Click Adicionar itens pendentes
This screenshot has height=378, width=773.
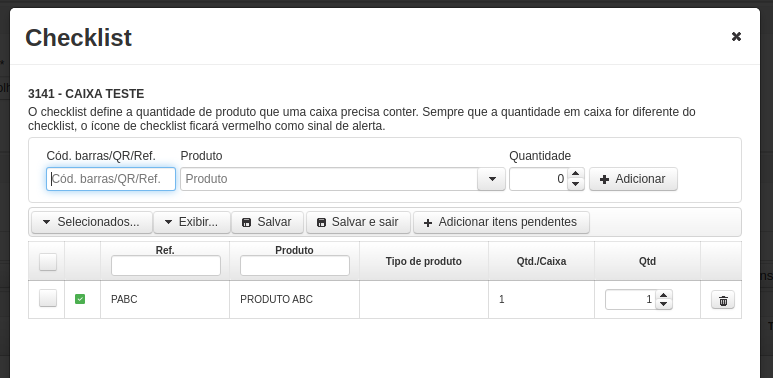pyautogui.click(x=501, y=222)
